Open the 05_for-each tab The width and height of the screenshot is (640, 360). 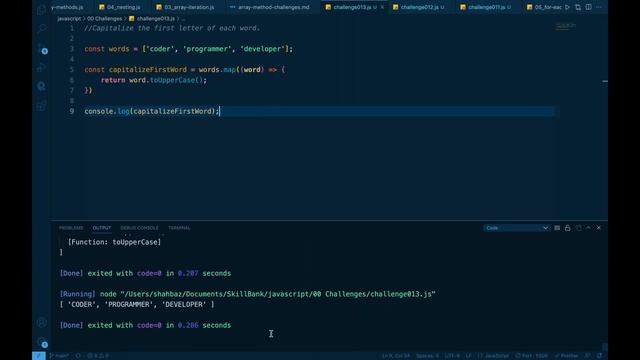(x=544, y=7)
